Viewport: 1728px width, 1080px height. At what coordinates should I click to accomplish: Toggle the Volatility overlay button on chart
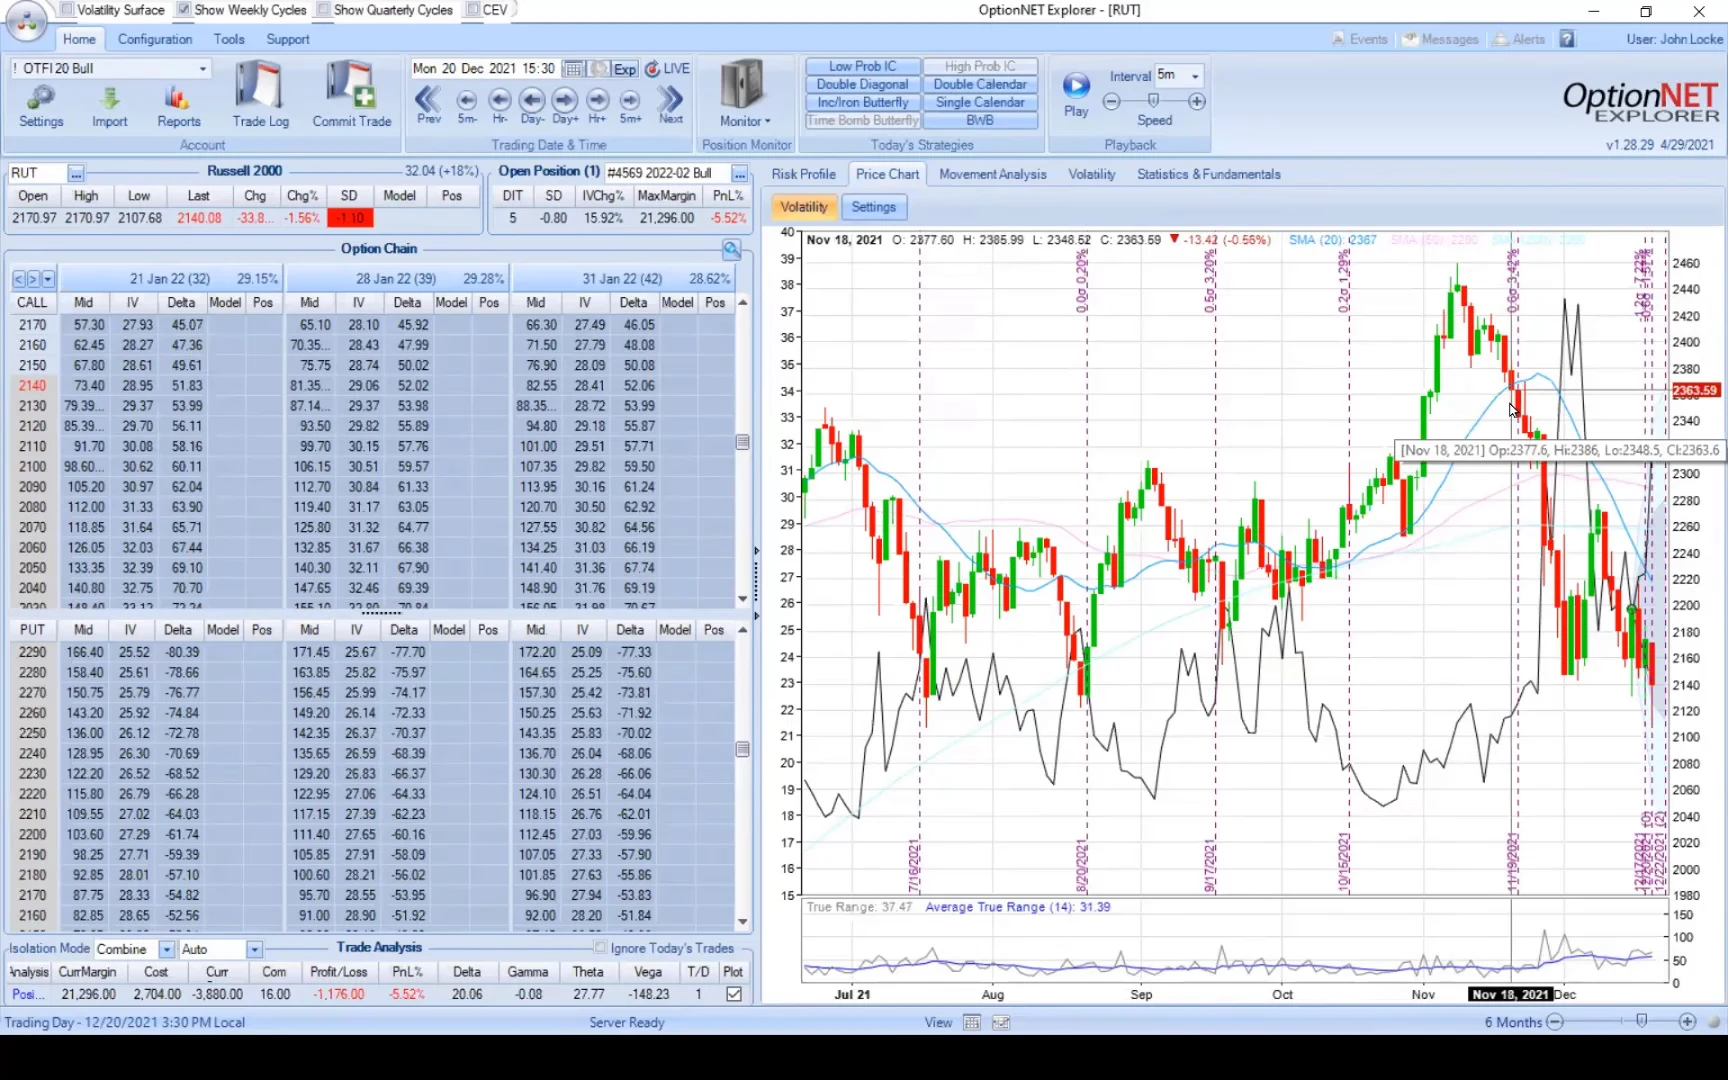pos(804,207)
